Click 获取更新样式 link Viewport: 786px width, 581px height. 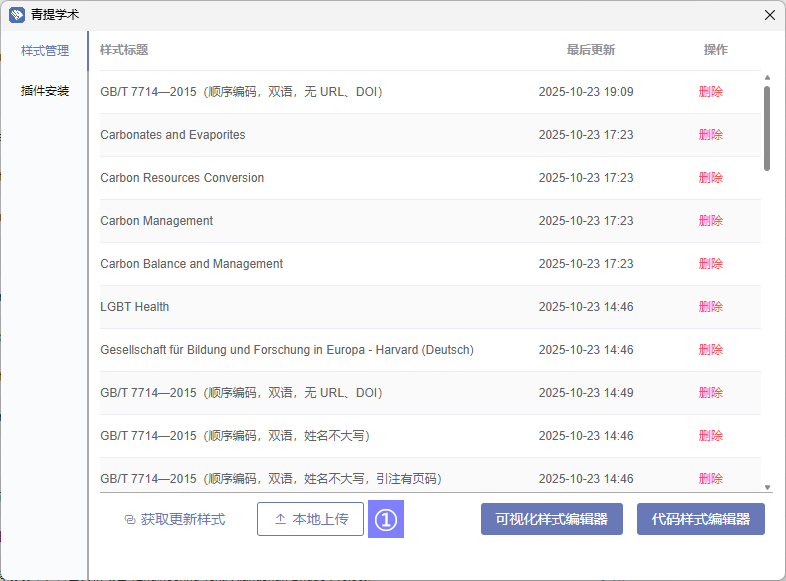tap(174, 520)
